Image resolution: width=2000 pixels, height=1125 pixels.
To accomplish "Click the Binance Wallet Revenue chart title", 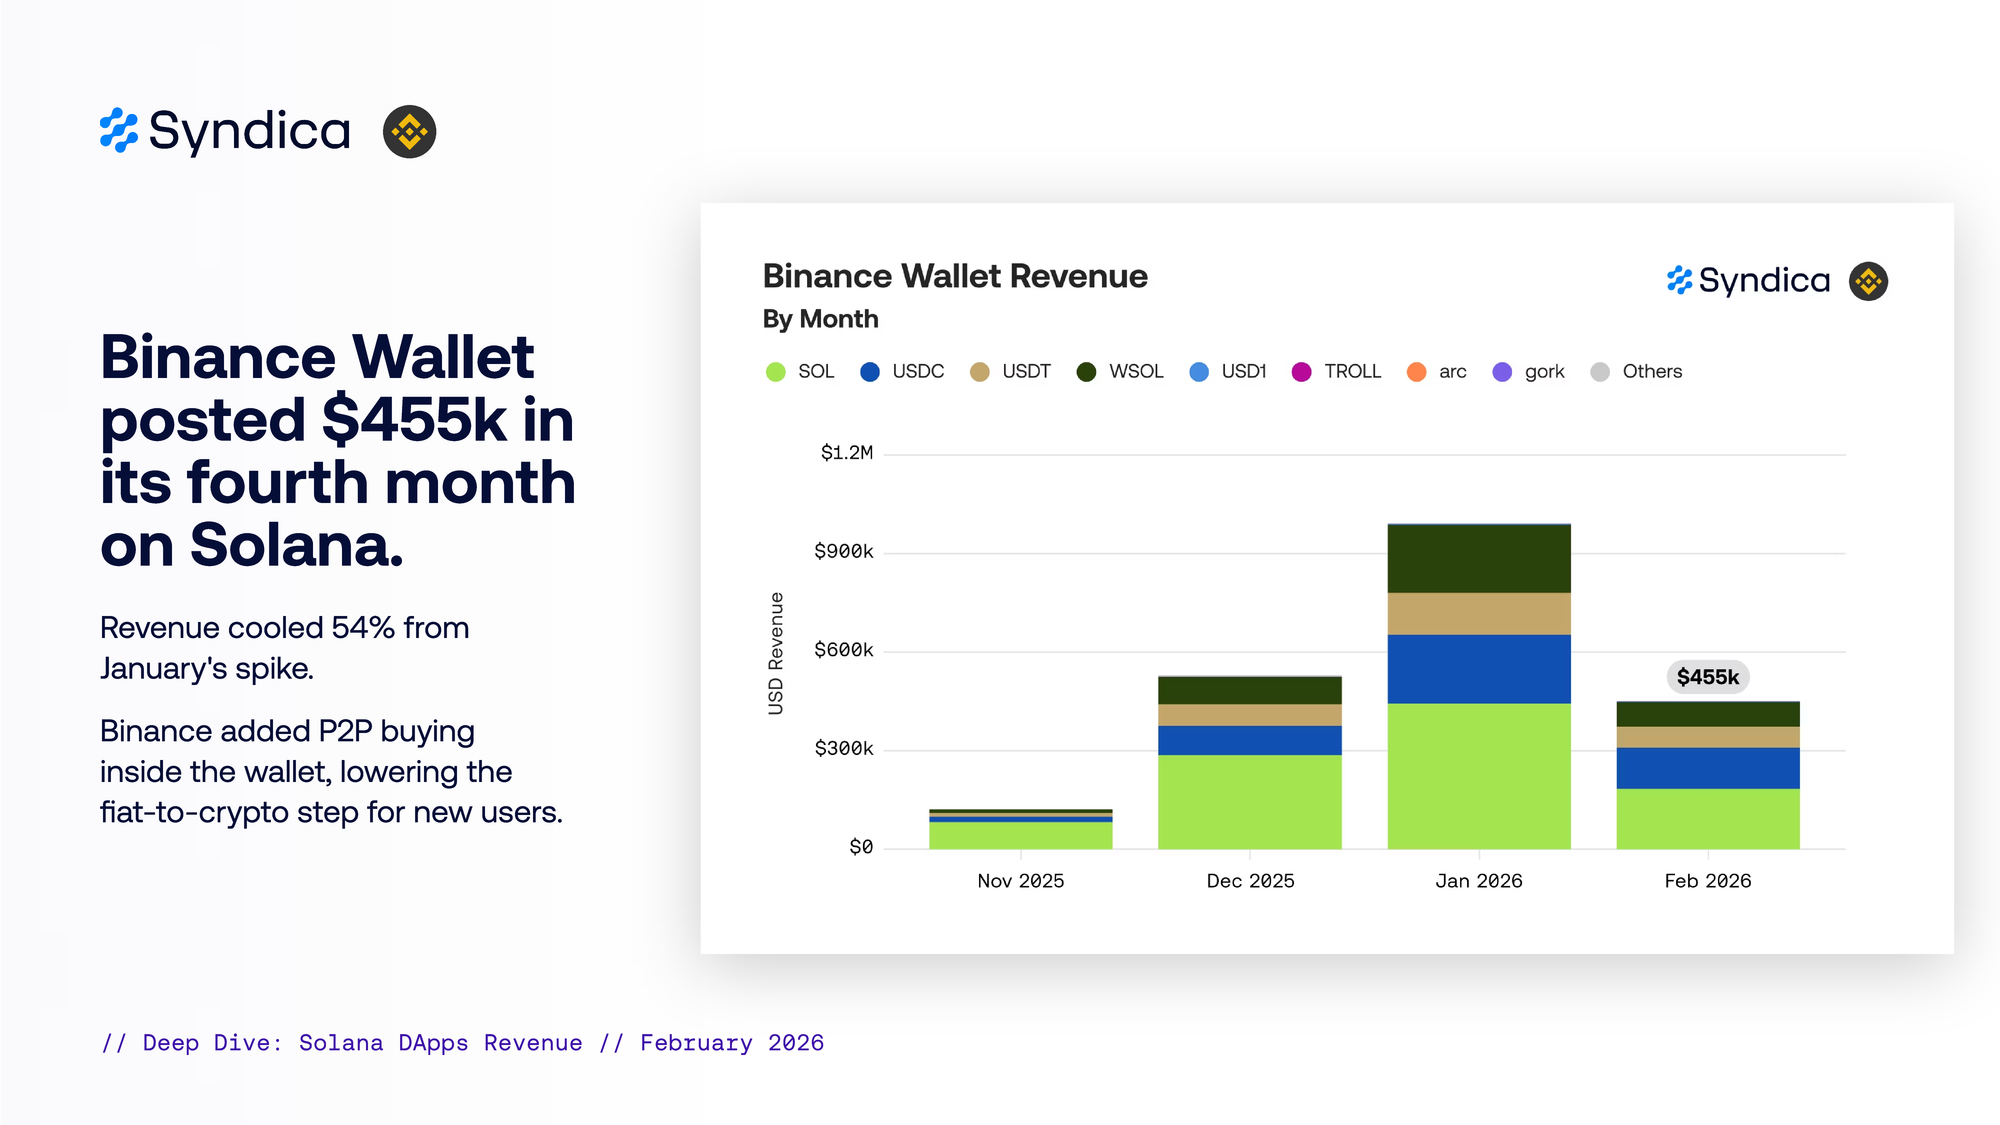I will pos(954,276).
